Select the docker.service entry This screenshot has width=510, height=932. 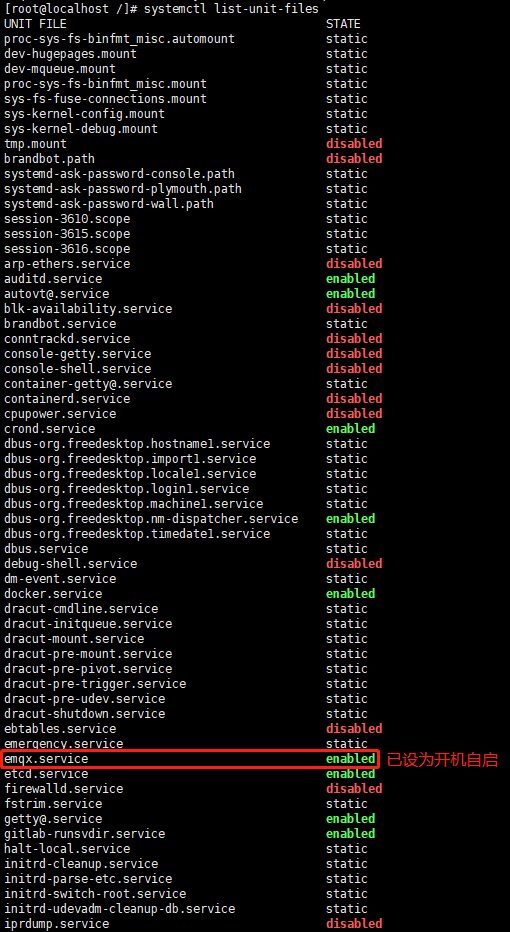[53, 594]
